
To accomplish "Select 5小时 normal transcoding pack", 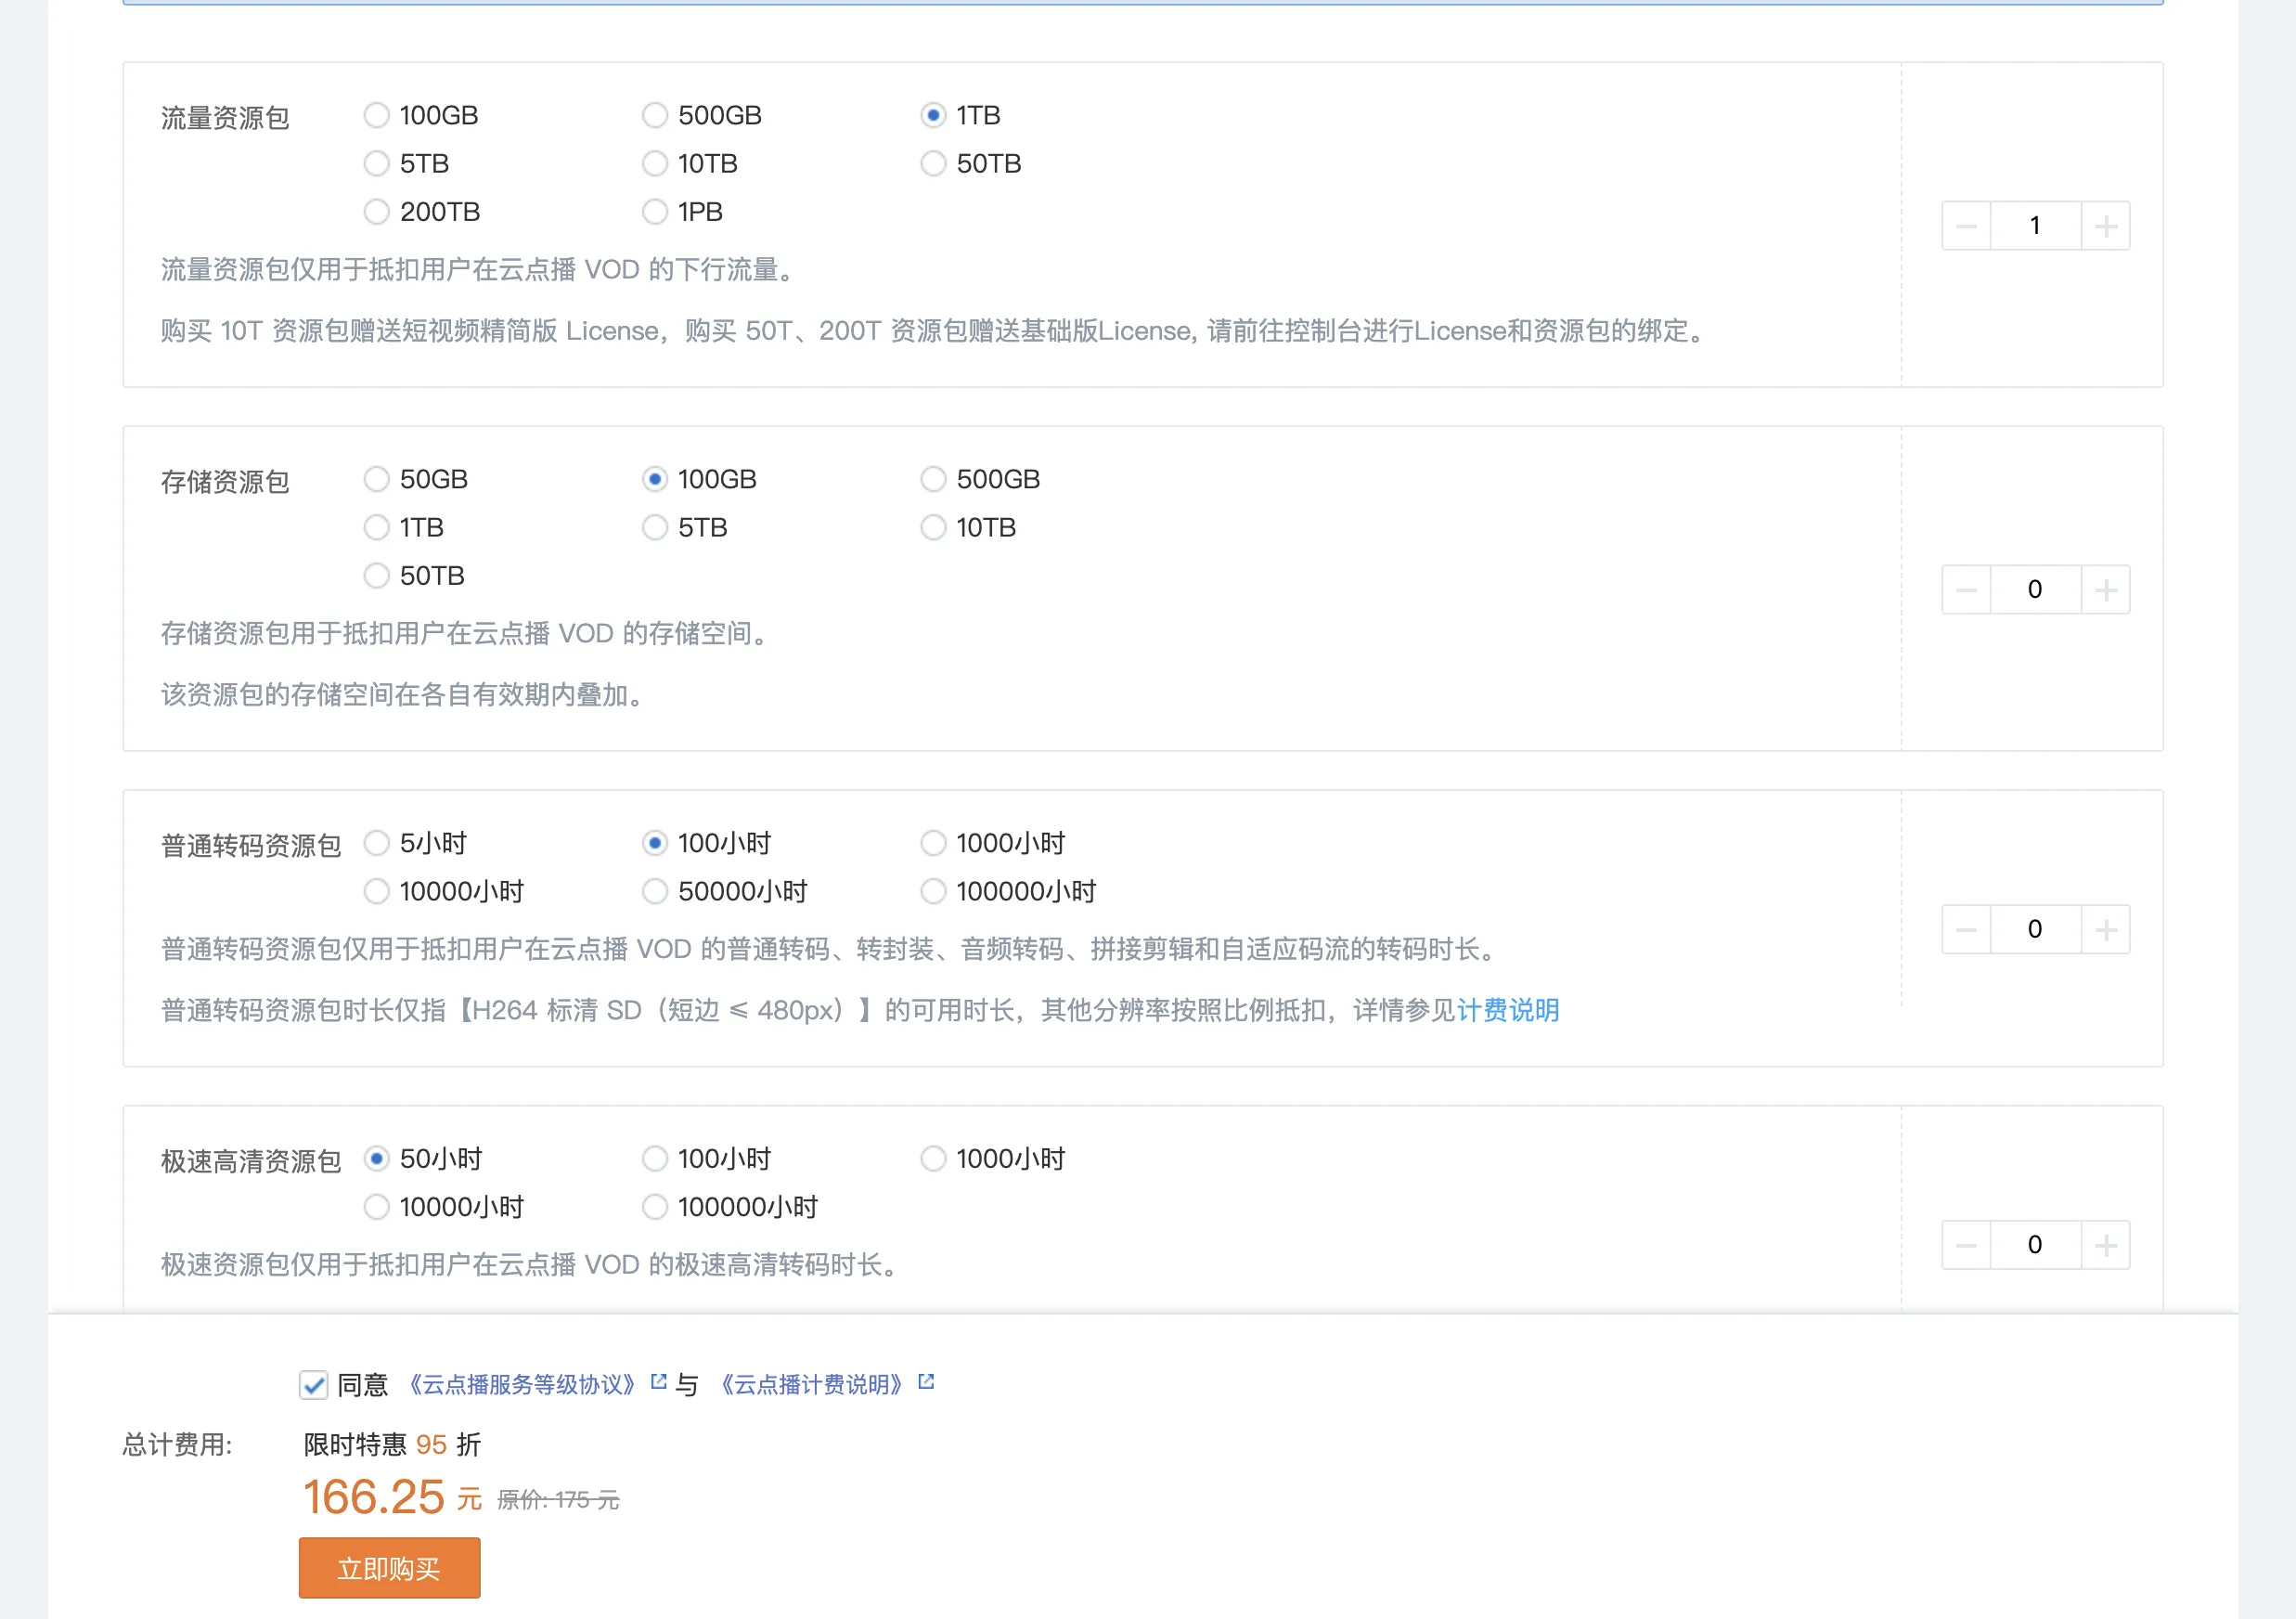I will click(x=376, y=844).
